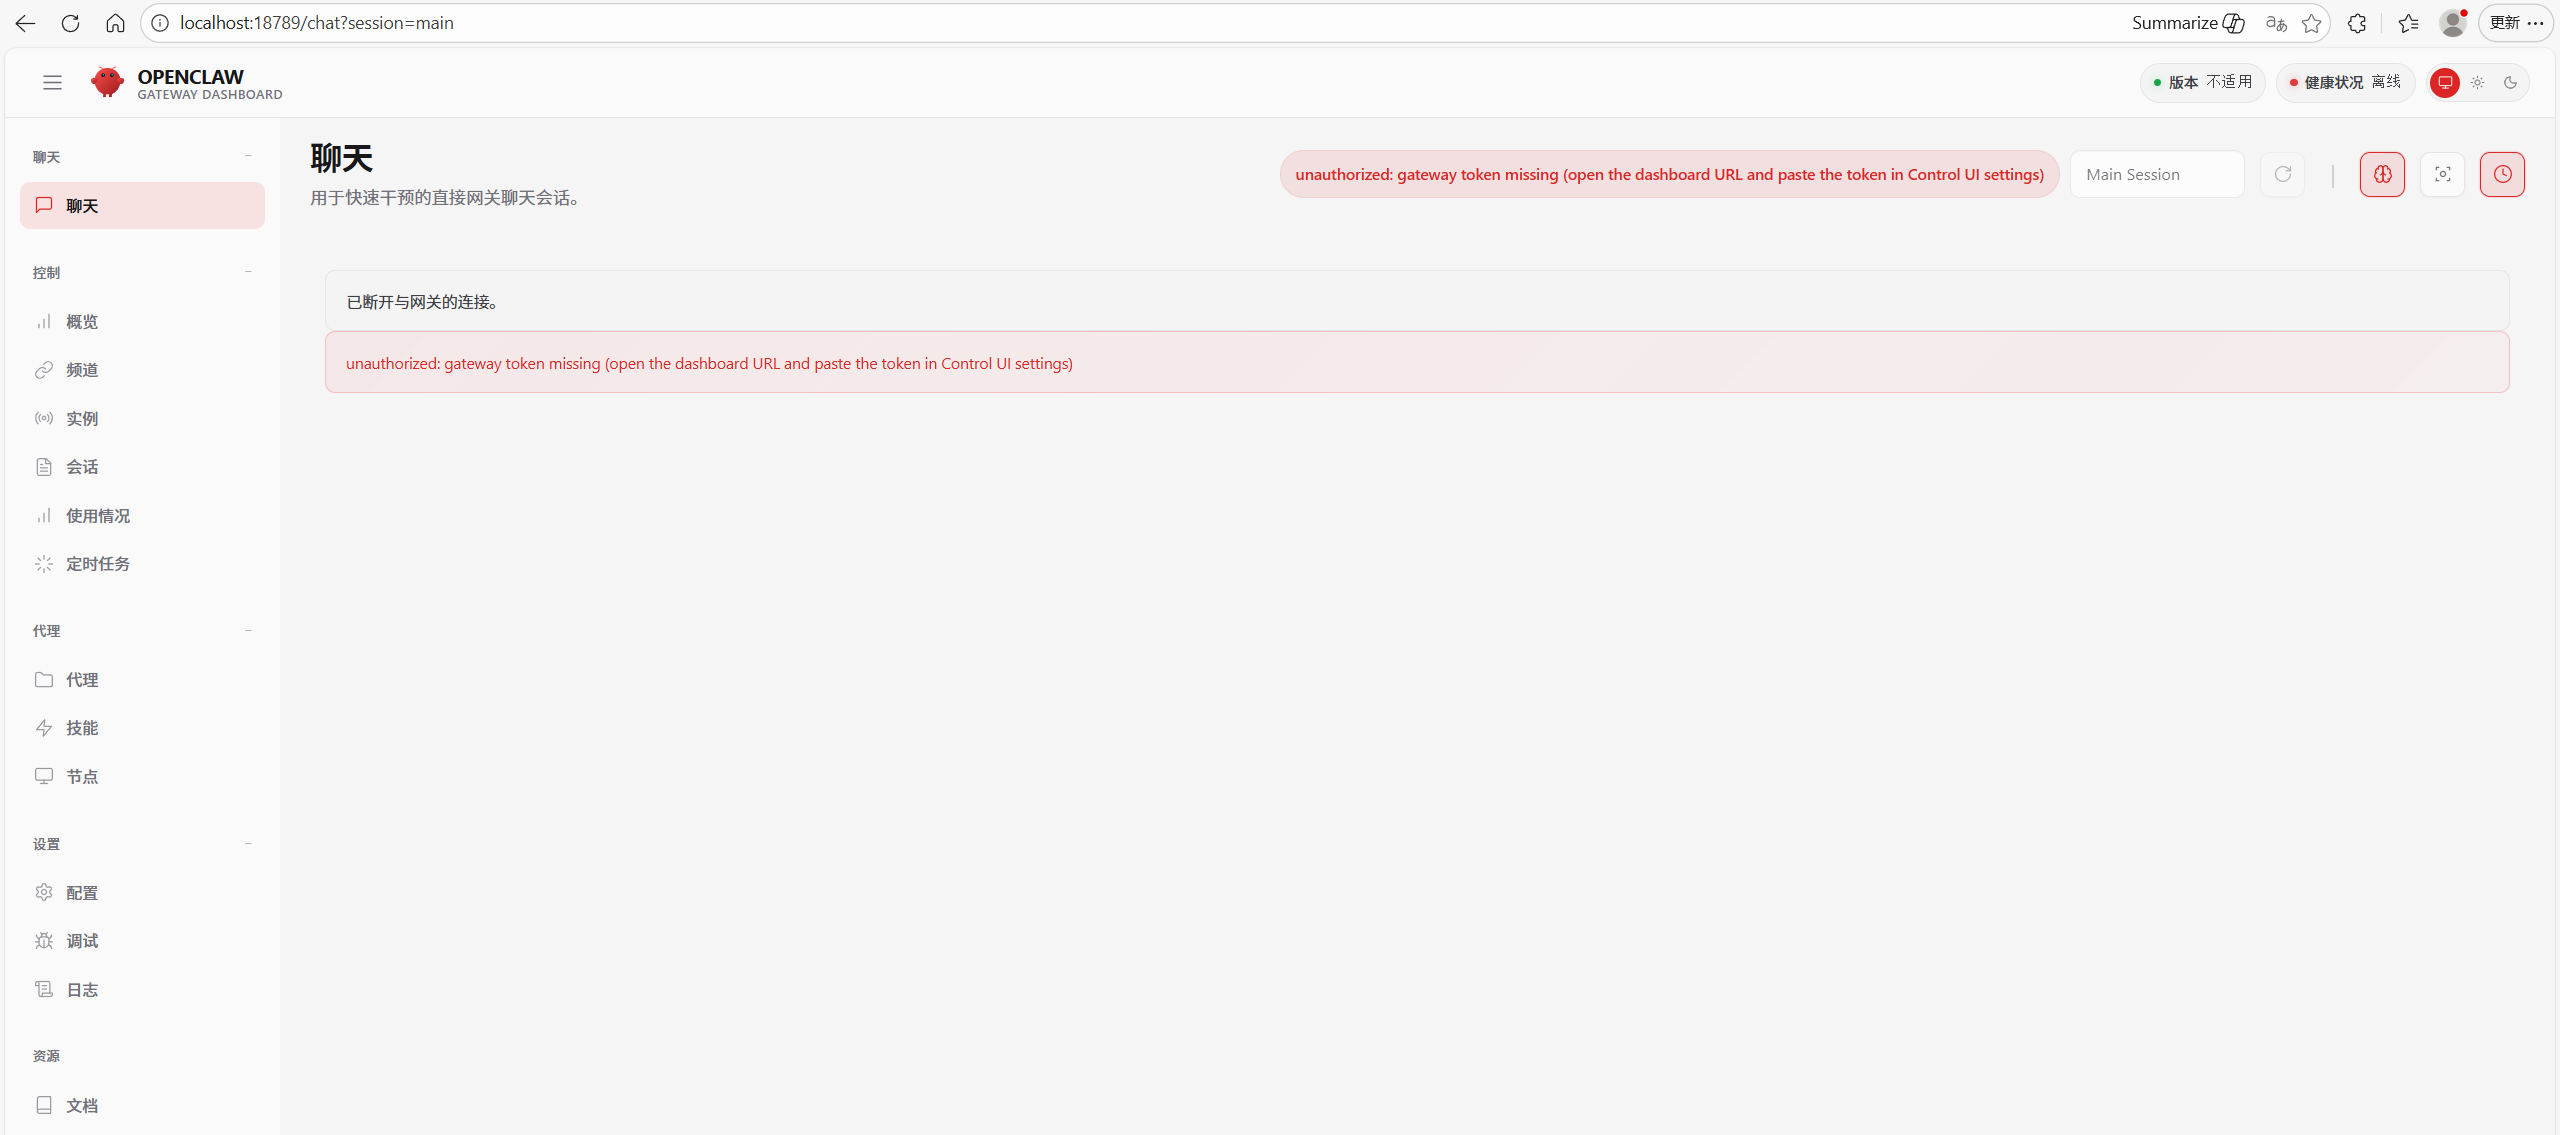Collapse the 控制 sidebar section
The width and height of the screenshot is (2560, 1135).
pyautogui.click(x=248, y=272)
